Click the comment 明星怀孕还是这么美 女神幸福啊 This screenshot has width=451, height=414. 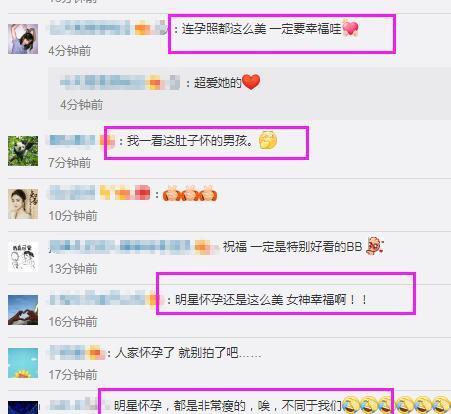point(271,300)
